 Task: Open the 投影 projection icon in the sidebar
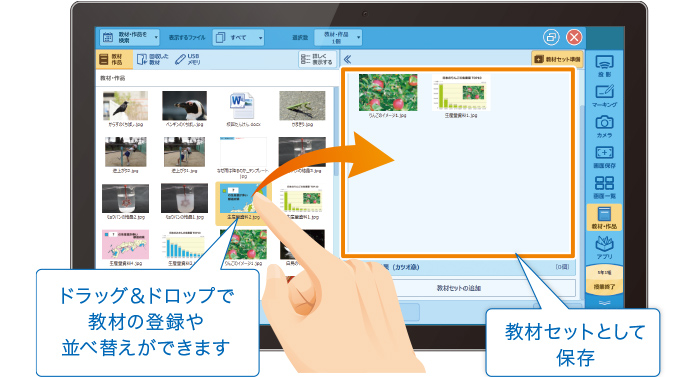point(604,66)
